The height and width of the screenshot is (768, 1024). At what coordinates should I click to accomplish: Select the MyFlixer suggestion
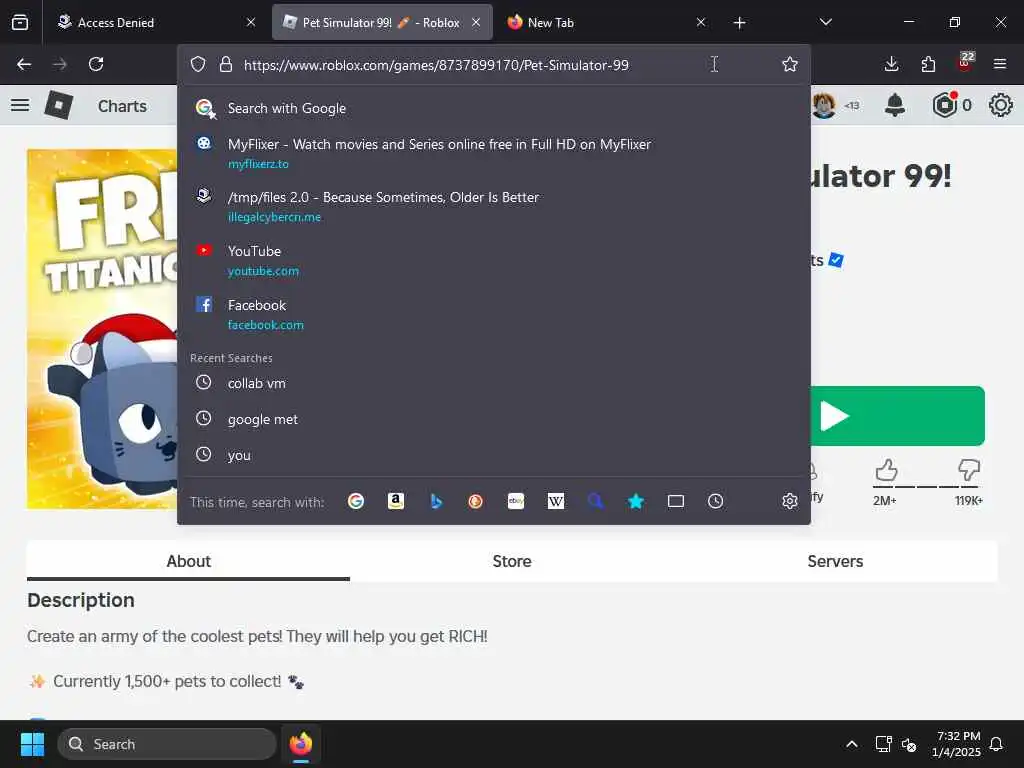[494, 153]
